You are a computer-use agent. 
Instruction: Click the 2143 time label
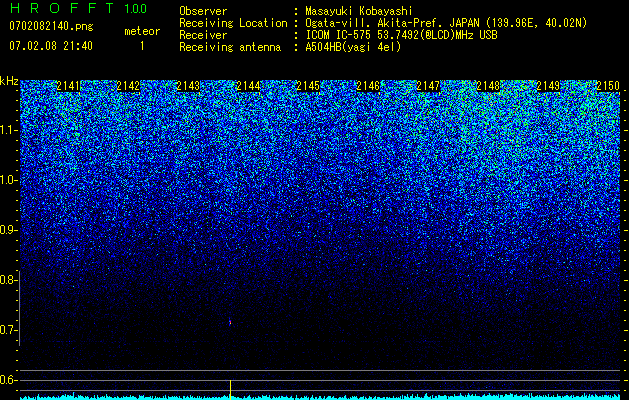(188, 86)
